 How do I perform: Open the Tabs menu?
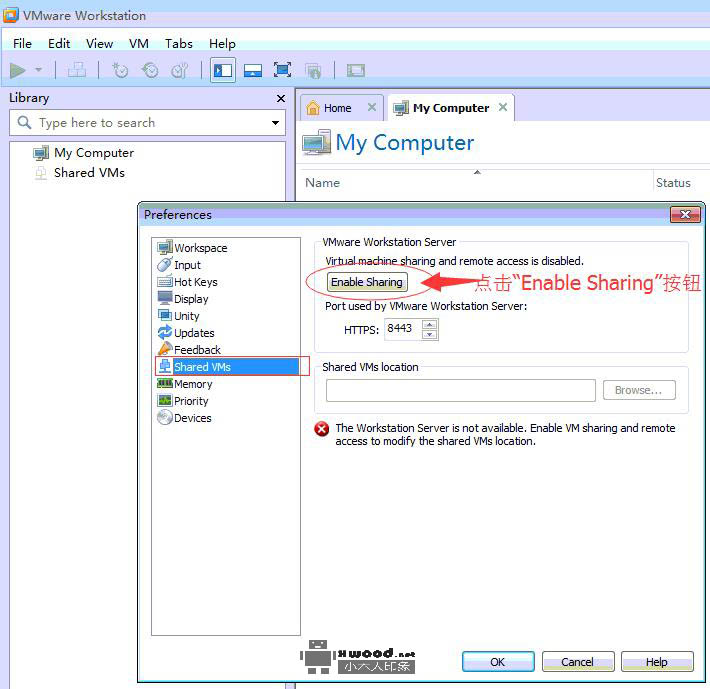tap(179, 43)
